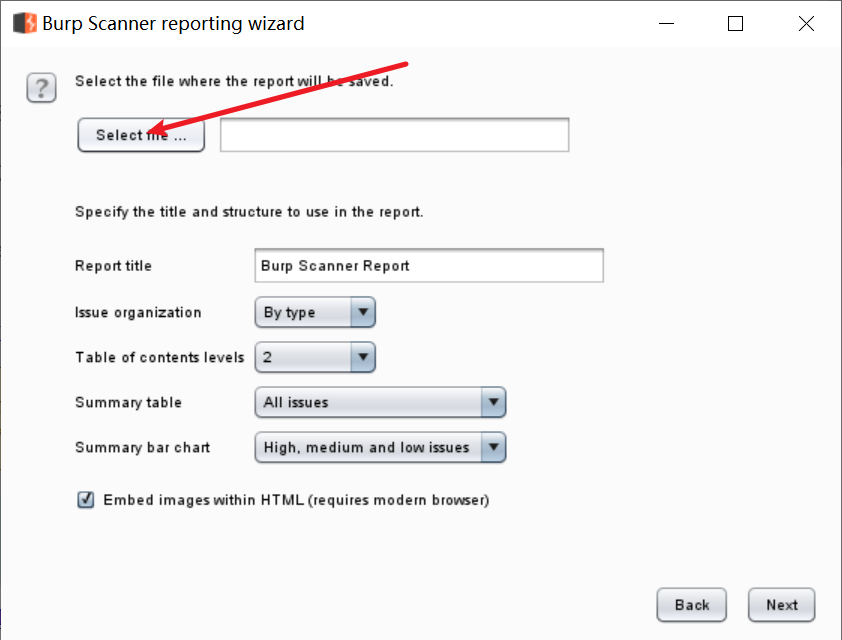Image resolution: width=842 pixels, height=640 pixels.
Task: Open the Table of contents levels dropdown
Action: [315, 357]
